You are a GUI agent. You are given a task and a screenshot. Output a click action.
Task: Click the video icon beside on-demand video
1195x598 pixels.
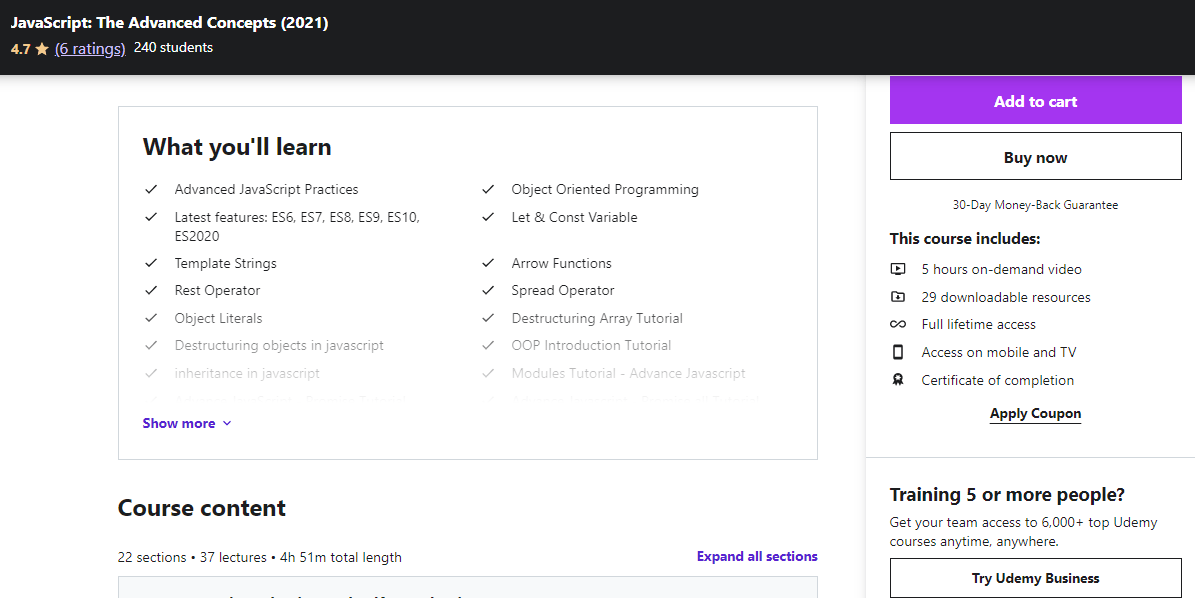[x=898, y=269]
